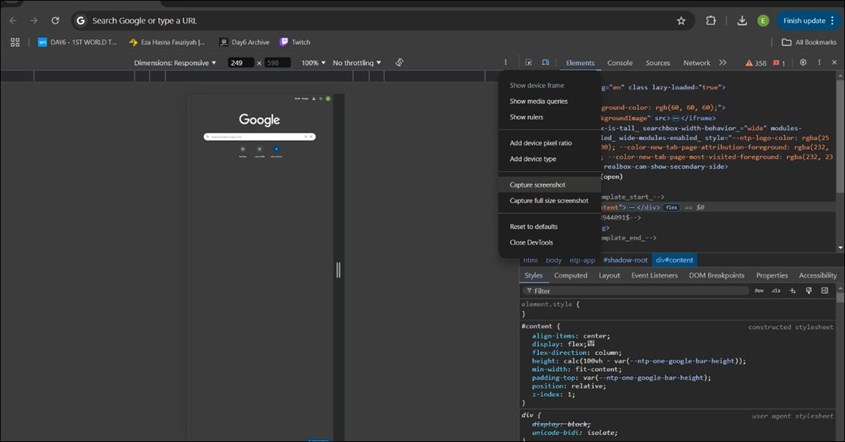Open the 100% zoom dropdown
This screenshot has width=845, height=442.
click(x=313, y=63)
